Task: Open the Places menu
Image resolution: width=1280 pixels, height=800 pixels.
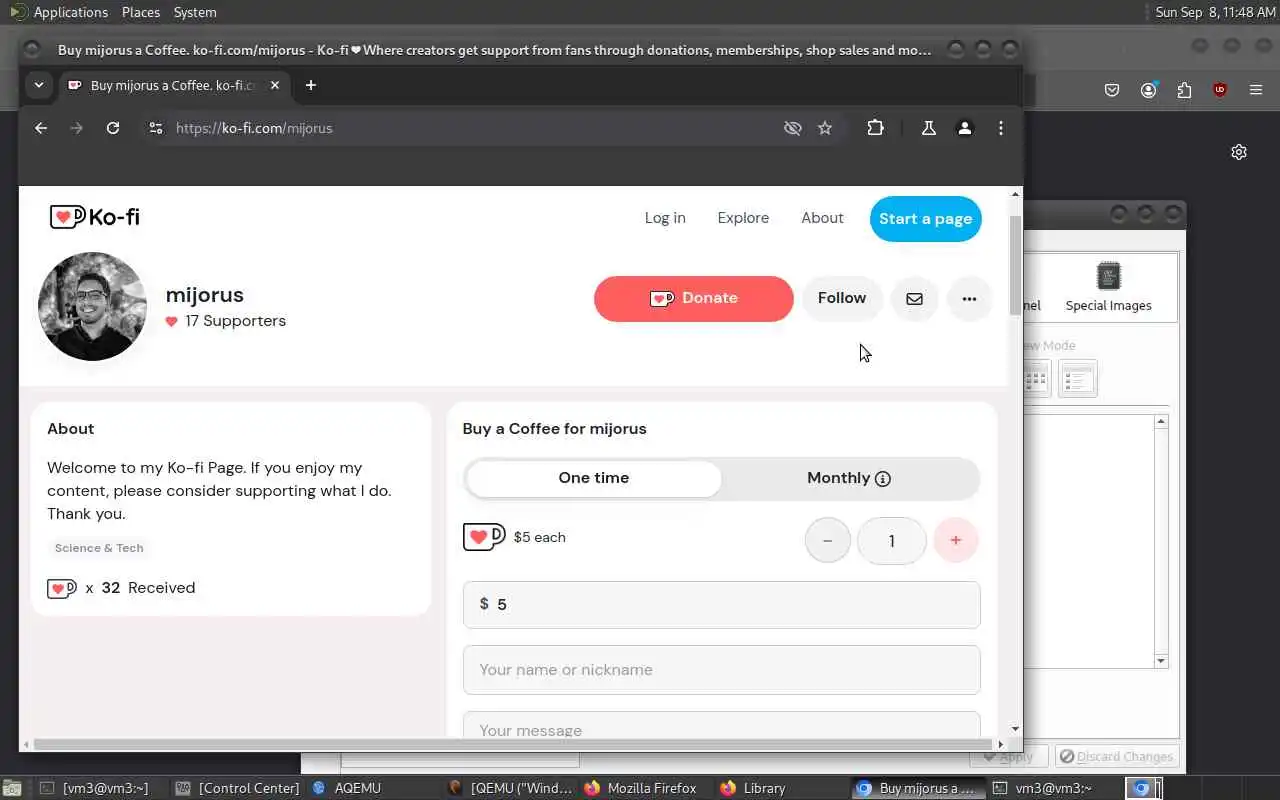Action: coord(141,12)
